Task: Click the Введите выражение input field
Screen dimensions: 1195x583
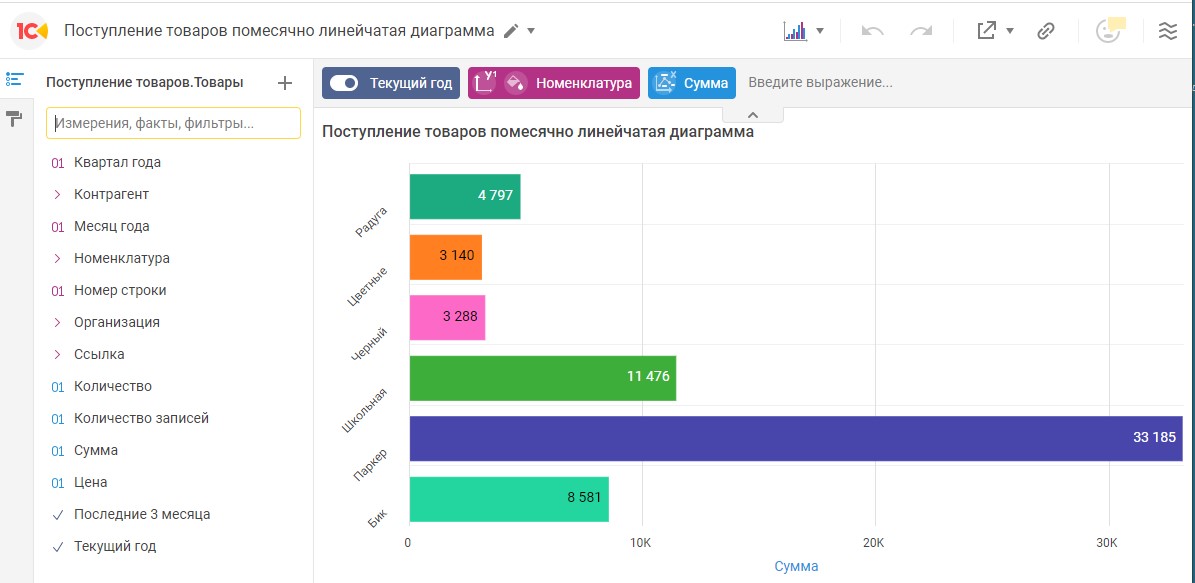Action: click(x=820, y=83)
